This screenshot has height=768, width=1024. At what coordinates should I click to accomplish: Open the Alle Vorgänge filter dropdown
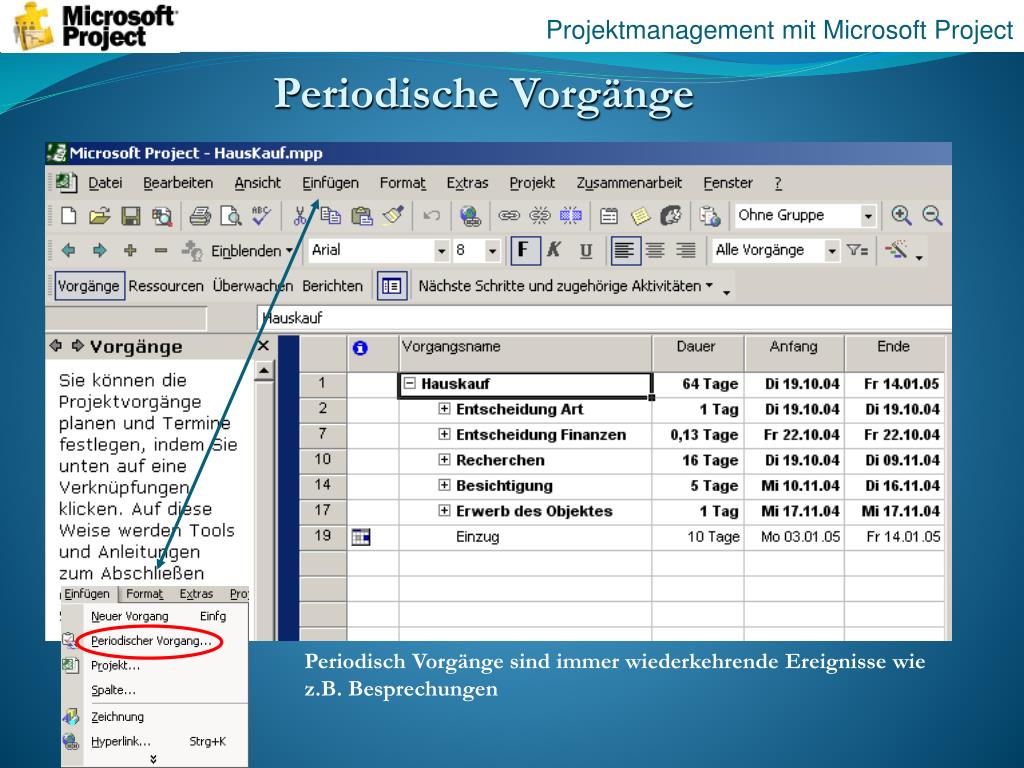[831, 251]
